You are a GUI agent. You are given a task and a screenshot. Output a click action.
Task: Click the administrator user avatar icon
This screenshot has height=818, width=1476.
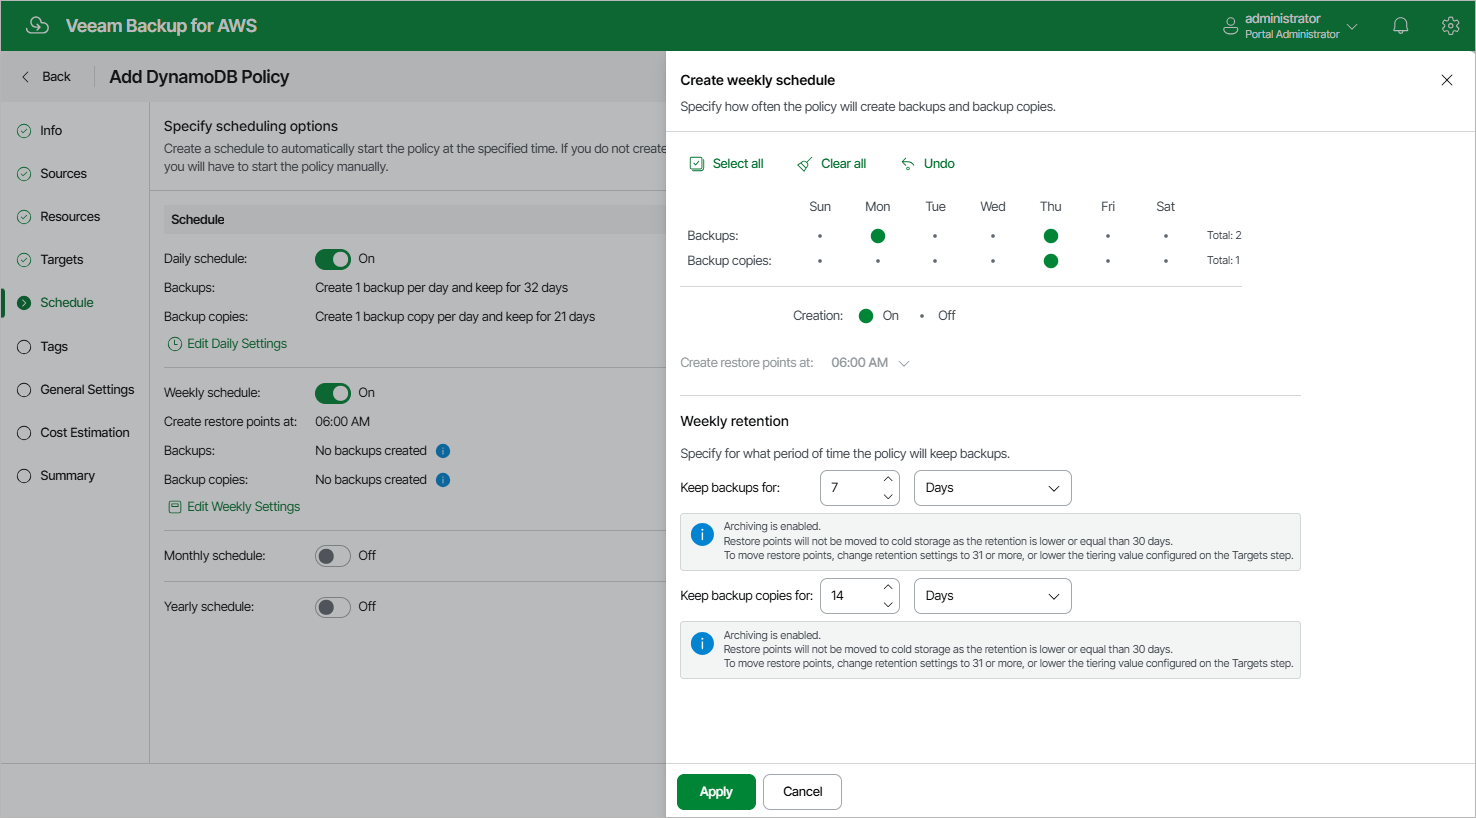(1230, 26)
